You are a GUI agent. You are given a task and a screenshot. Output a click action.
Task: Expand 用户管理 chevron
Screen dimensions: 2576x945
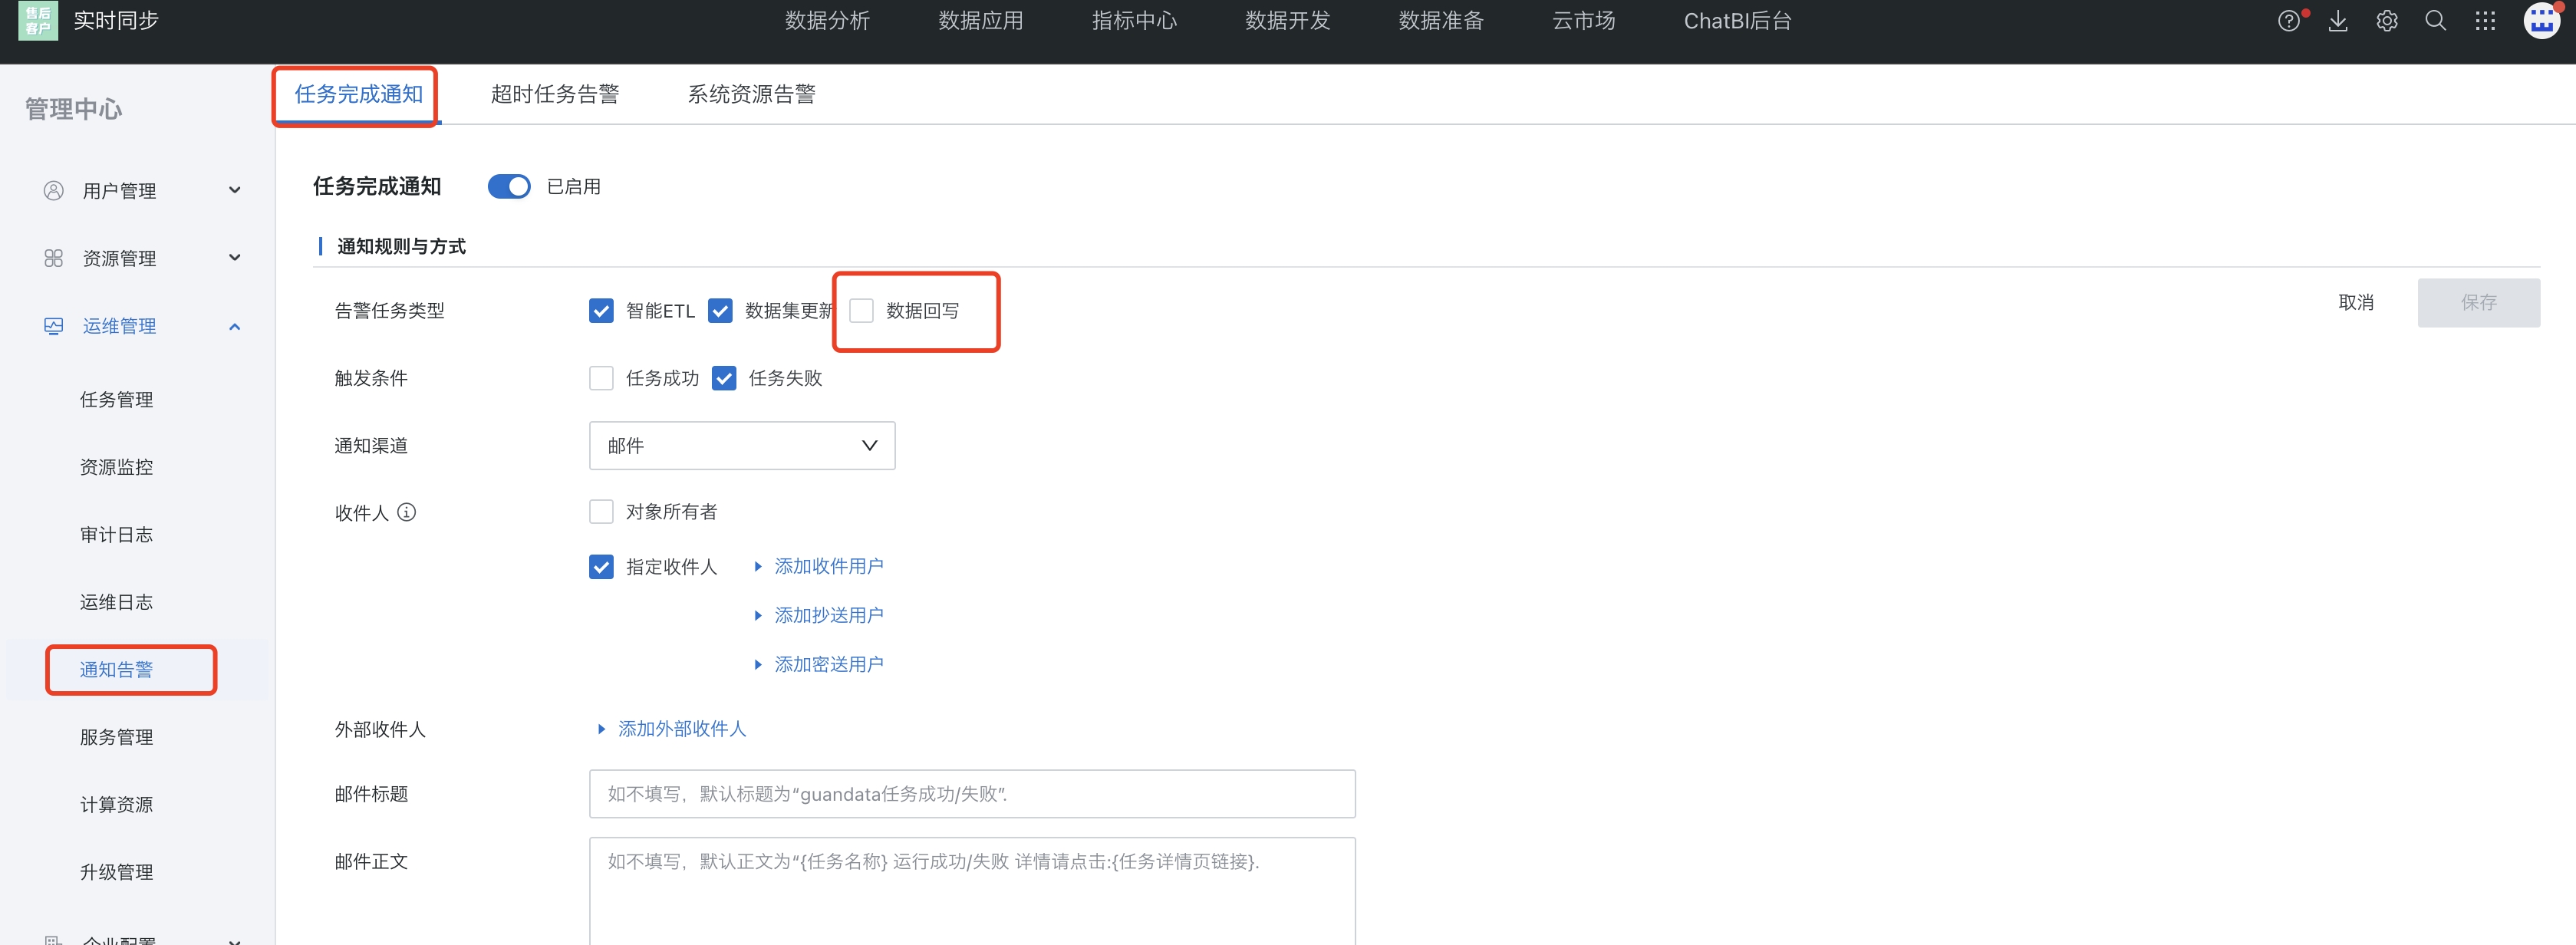[235, 190]
